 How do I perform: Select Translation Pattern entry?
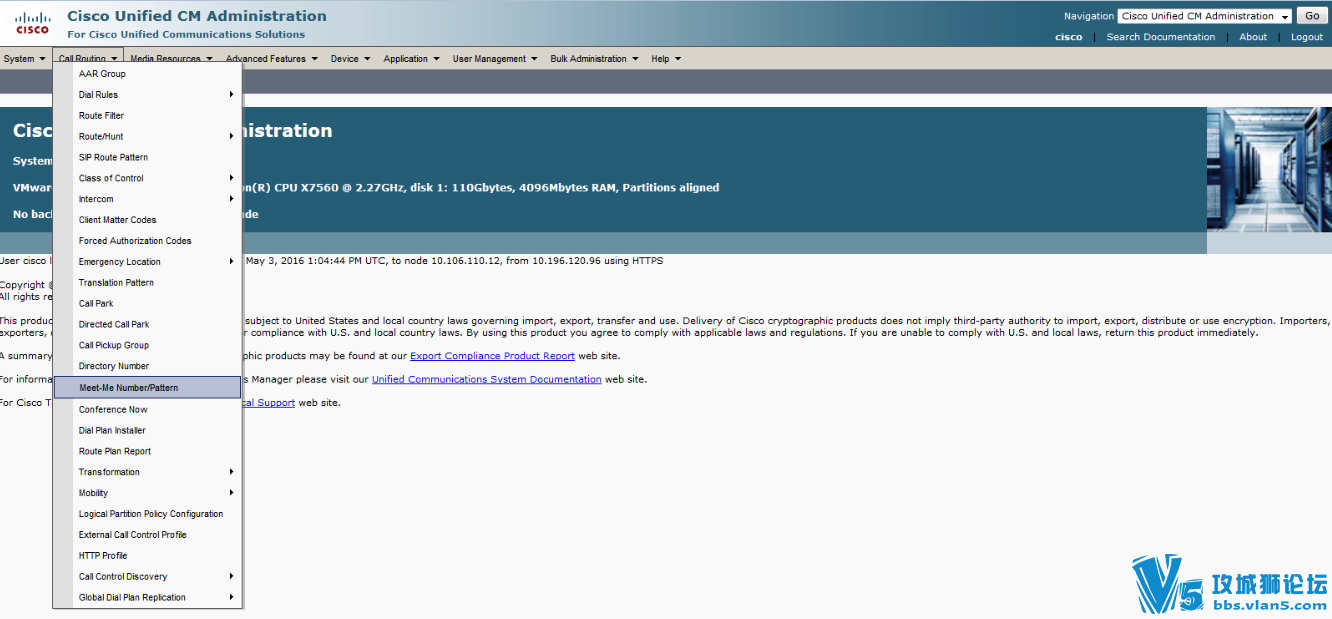pyautogui.click(x=147, y=283)
